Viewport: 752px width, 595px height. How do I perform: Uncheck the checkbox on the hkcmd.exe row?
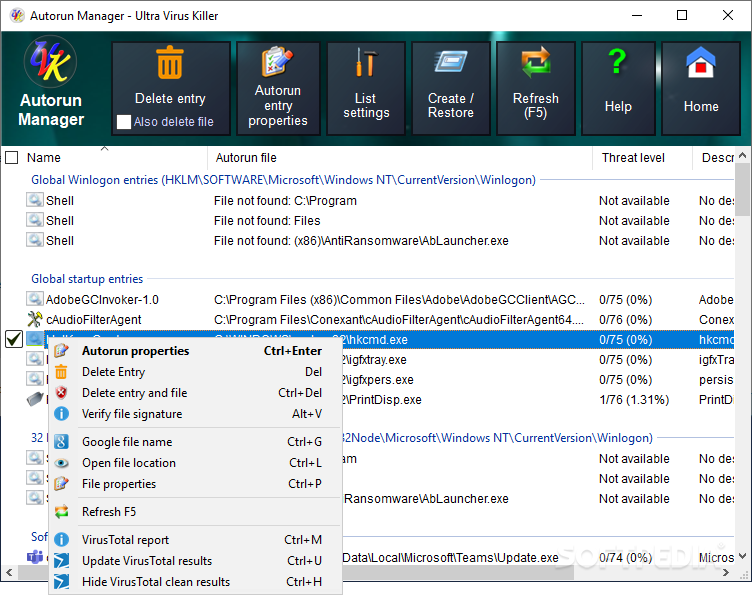[14, 339]
